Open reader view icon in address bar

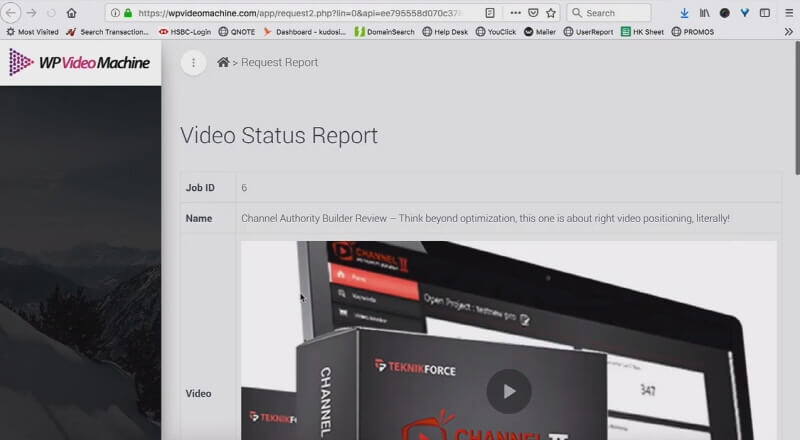pos(490,13)
